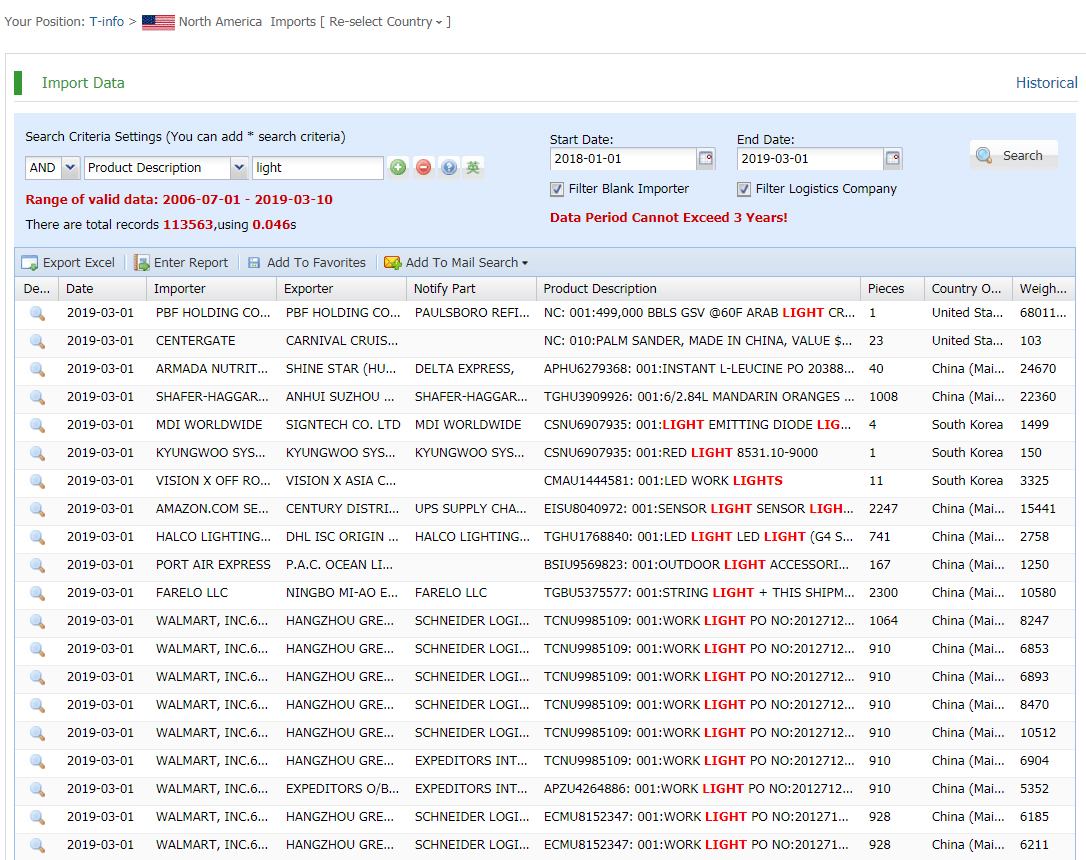The image size is (1086, 860).
Task: Open the T-info breadcrumb link
Action: (107, 22)
